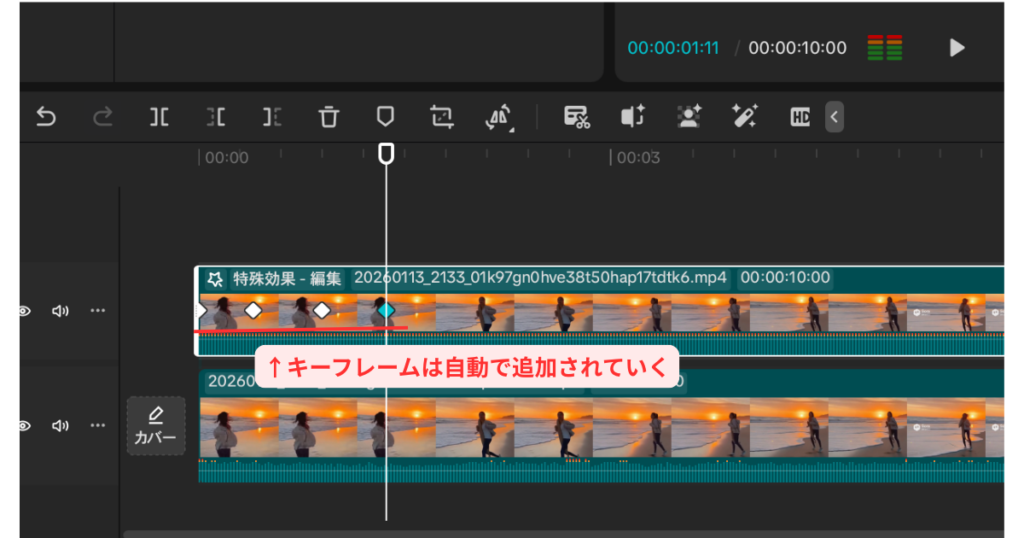
Task: Collapse the toolbar with the chevron arrow
Action: tap(834, 117)
